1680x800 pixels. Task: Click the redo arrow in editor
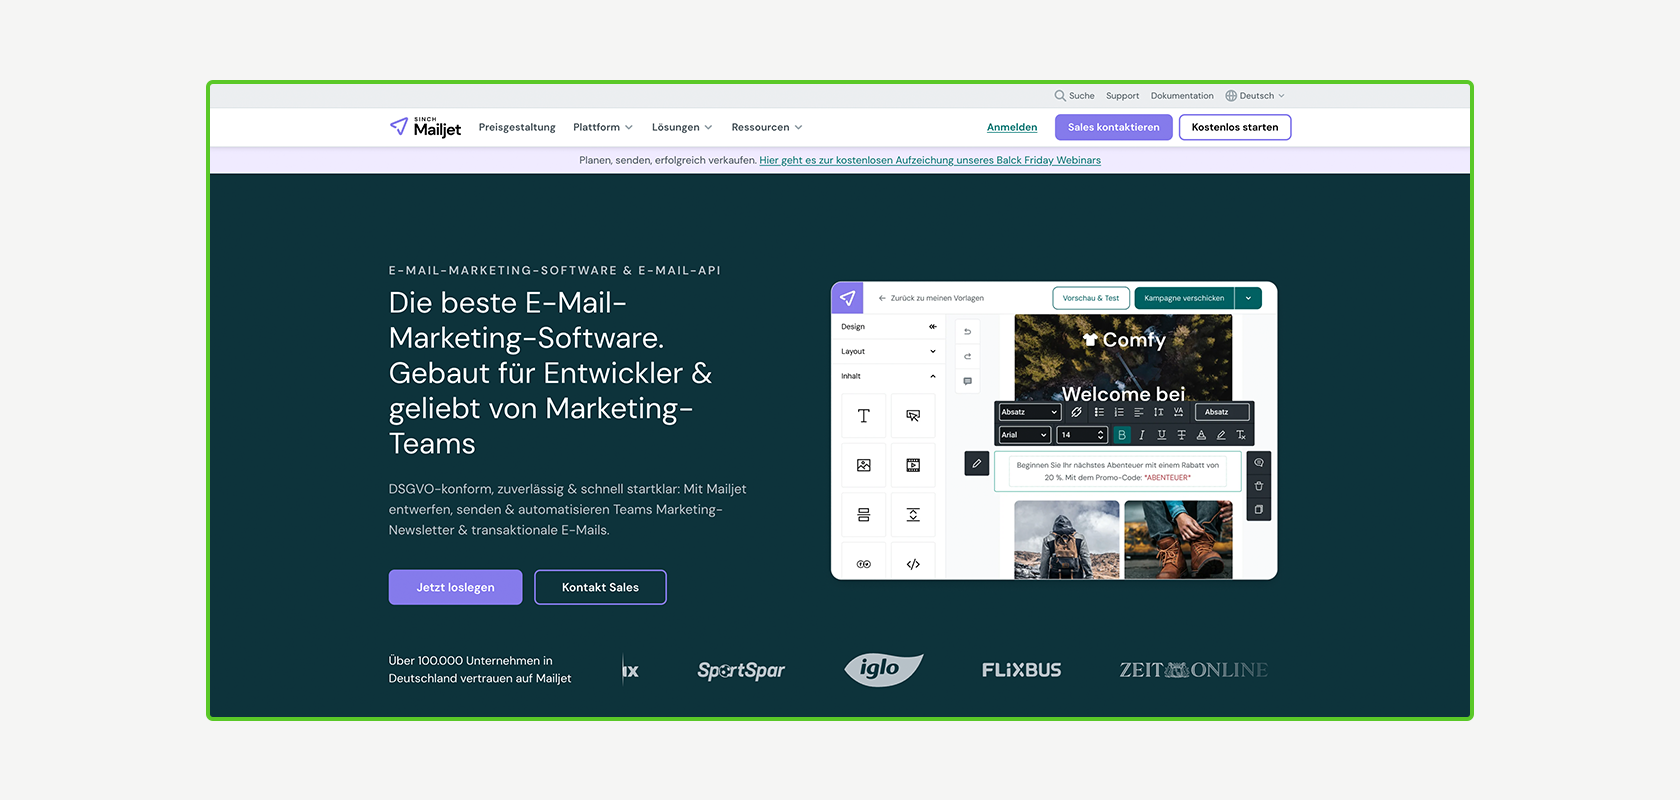[967, 356]
